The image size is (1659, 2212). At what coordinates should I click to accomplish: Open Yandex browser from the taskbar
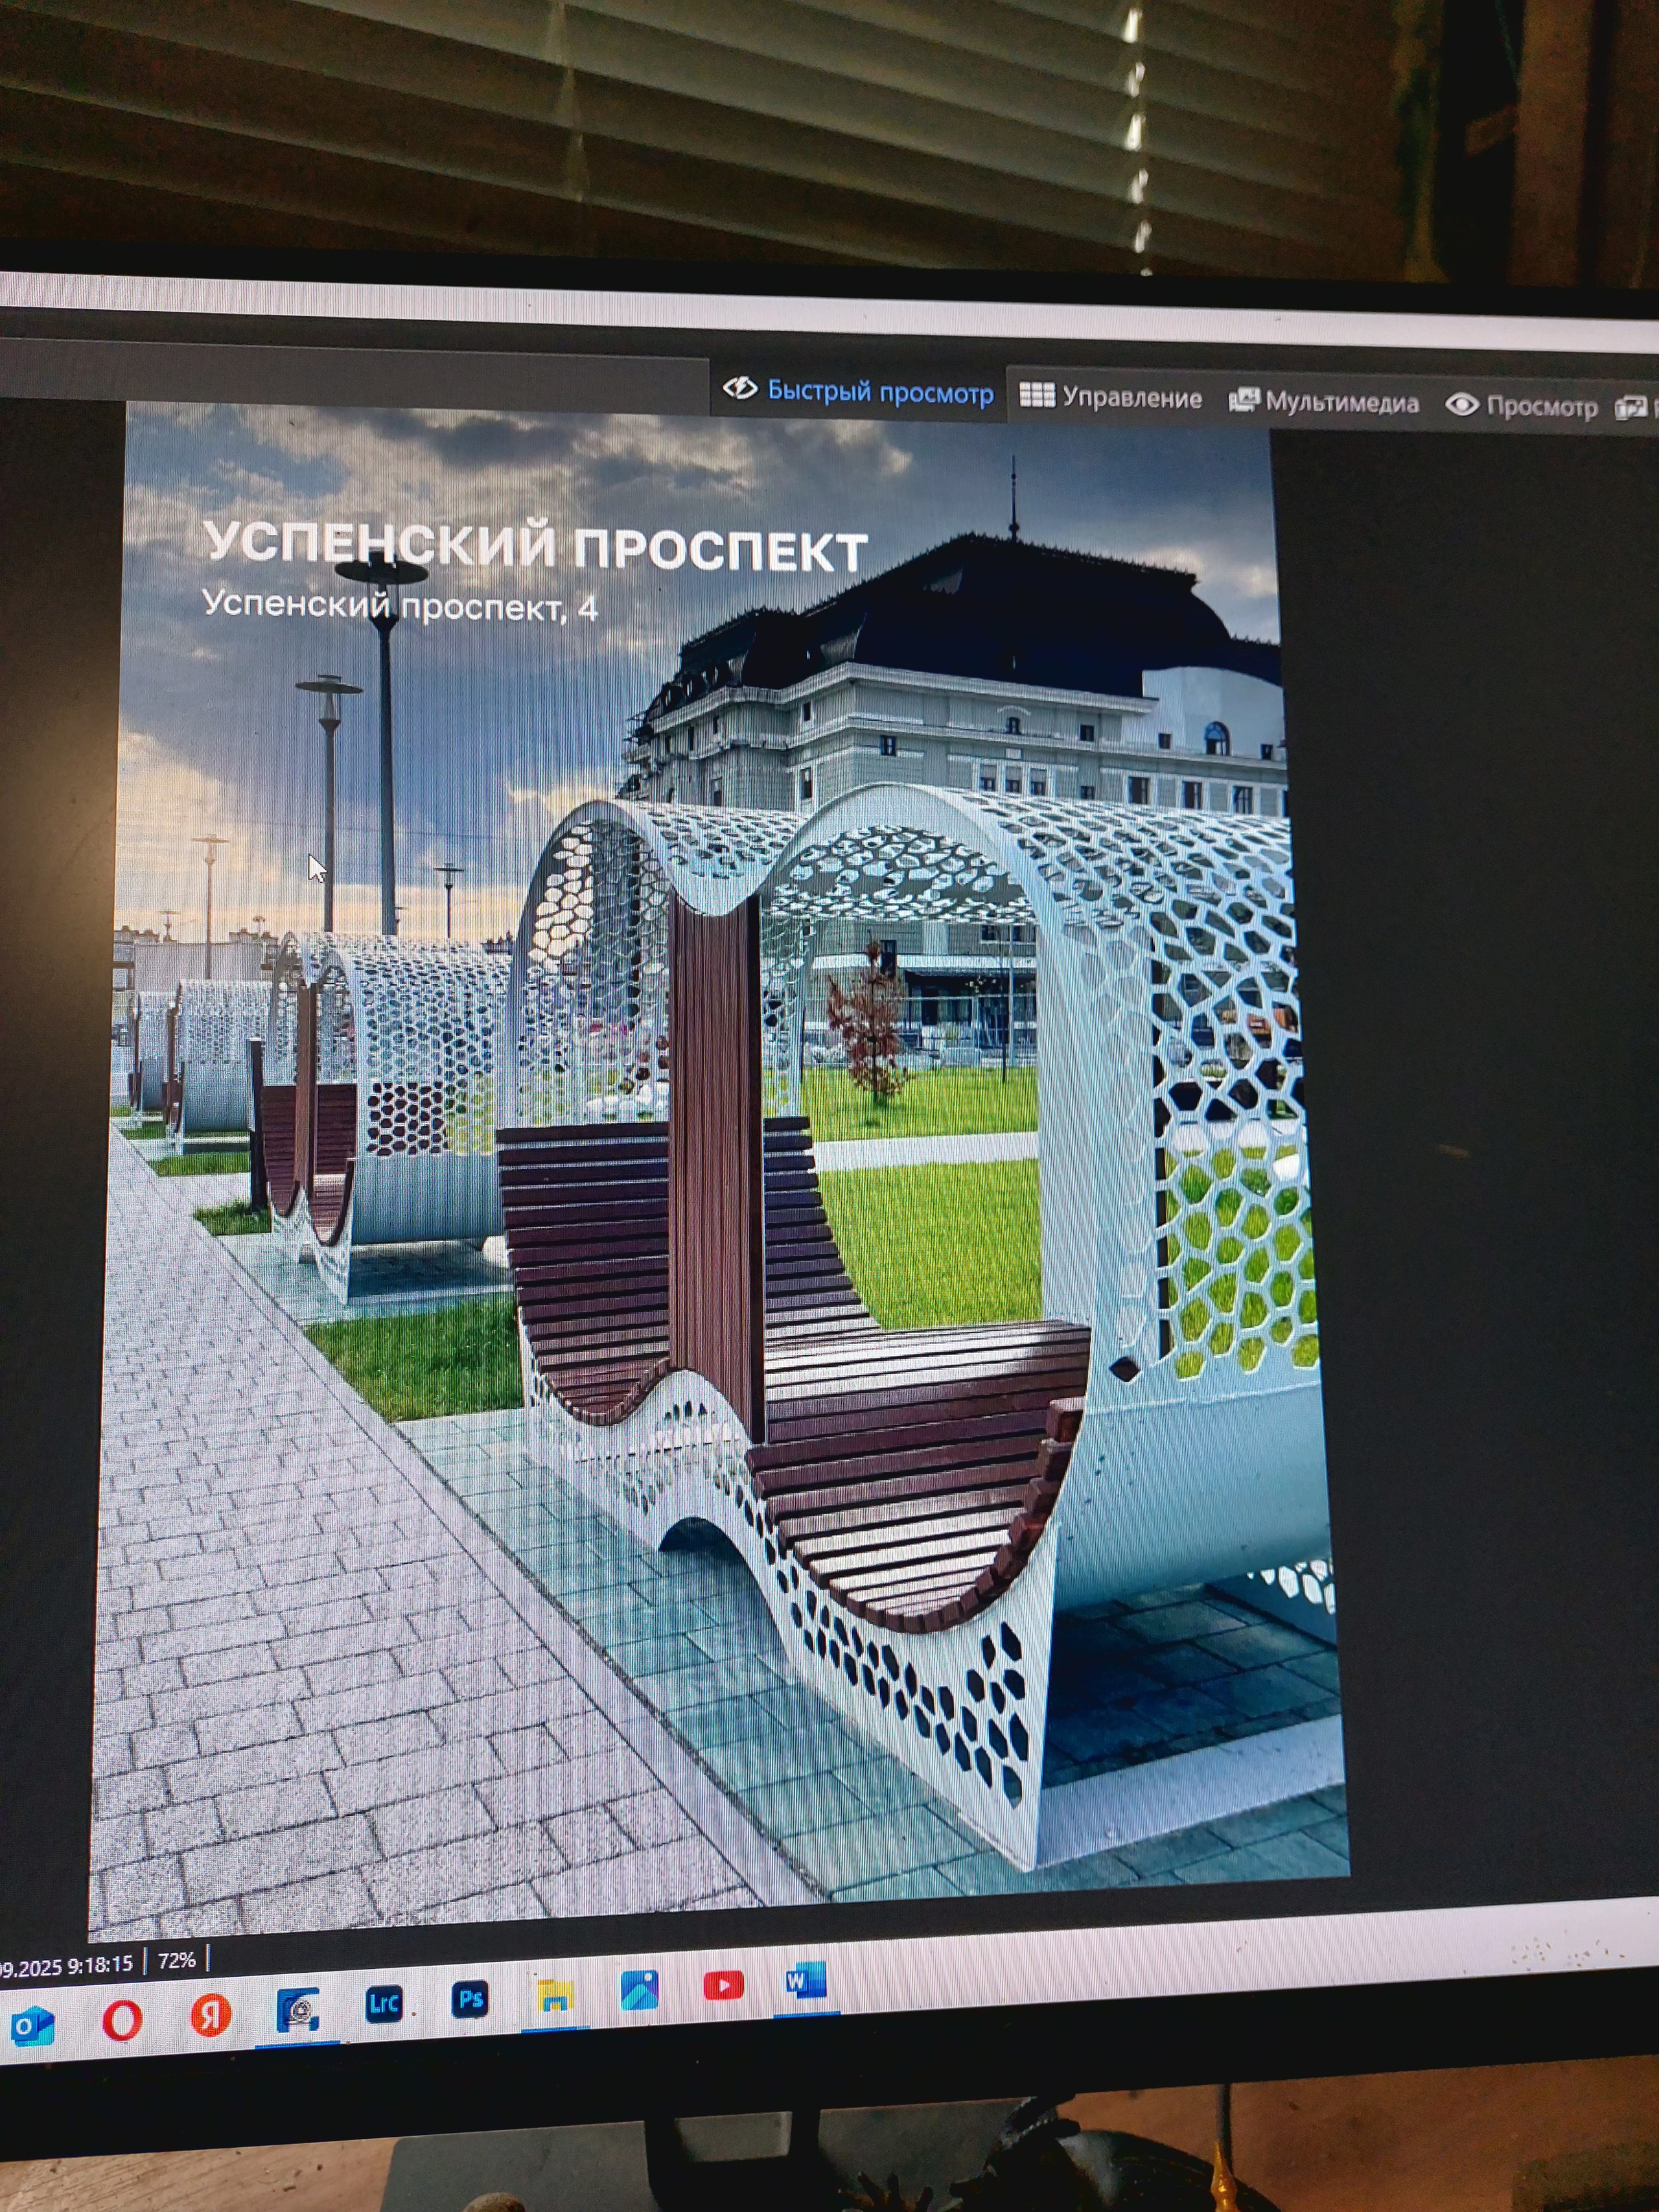211,2014
